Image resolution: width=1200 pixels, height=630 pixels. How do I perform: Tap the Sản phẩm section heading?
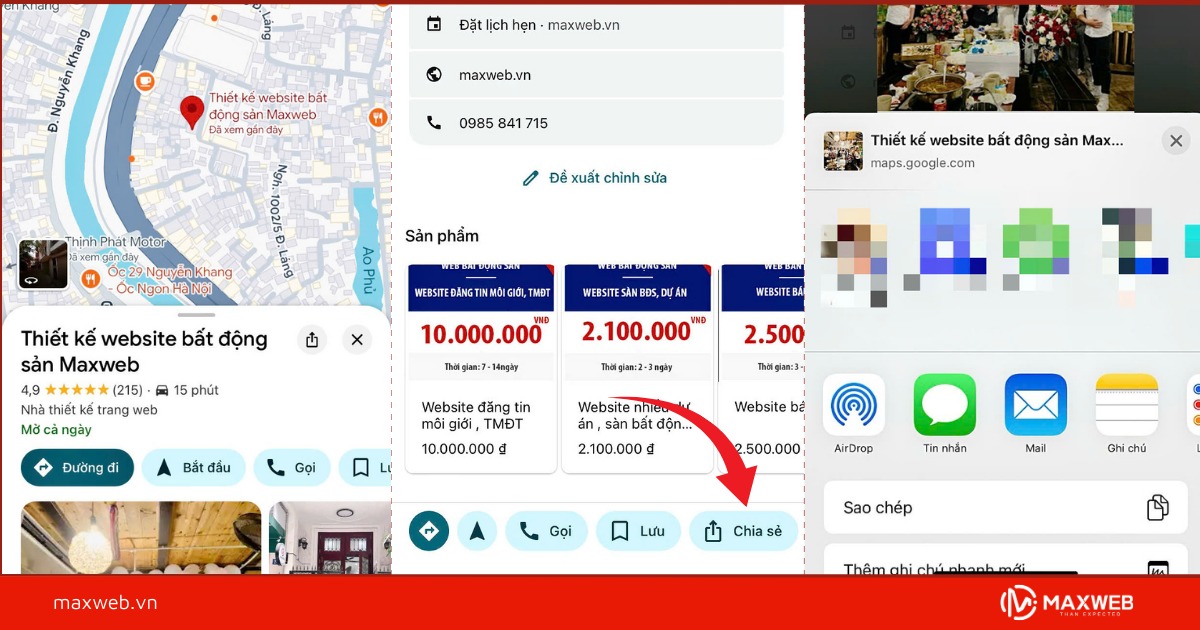point(442,236)
